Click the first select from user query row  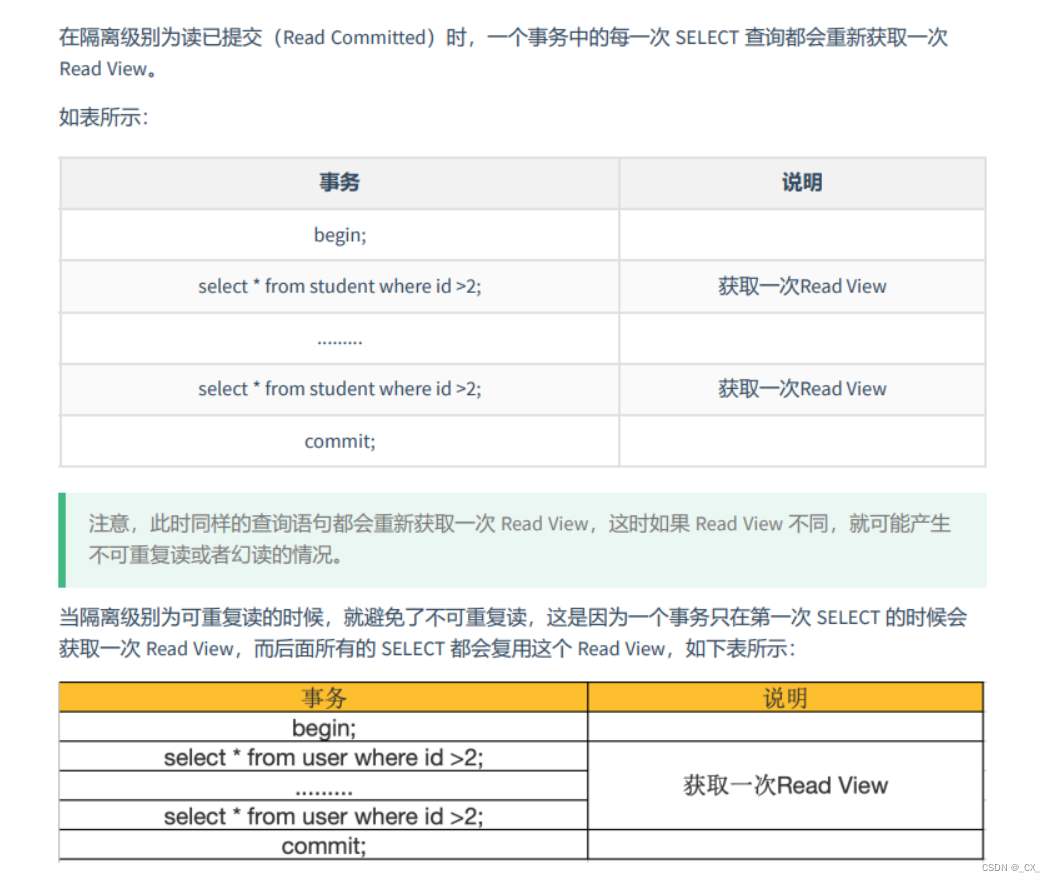322,756
